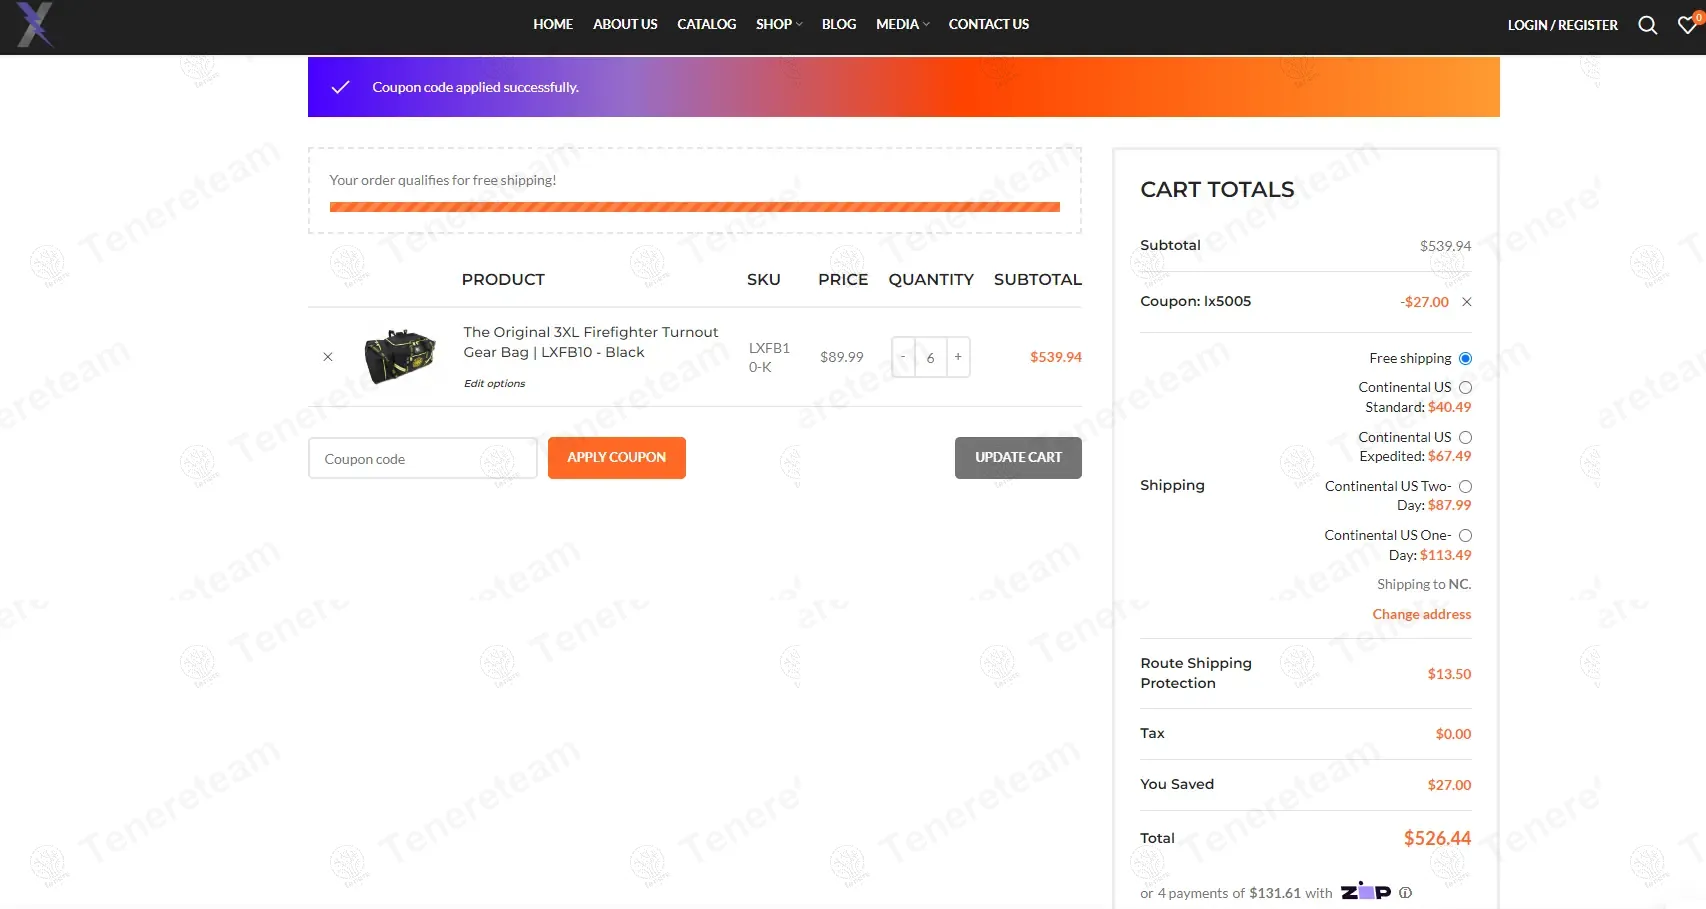
Task: Increase quantity with the plus button
Action: 958,357
